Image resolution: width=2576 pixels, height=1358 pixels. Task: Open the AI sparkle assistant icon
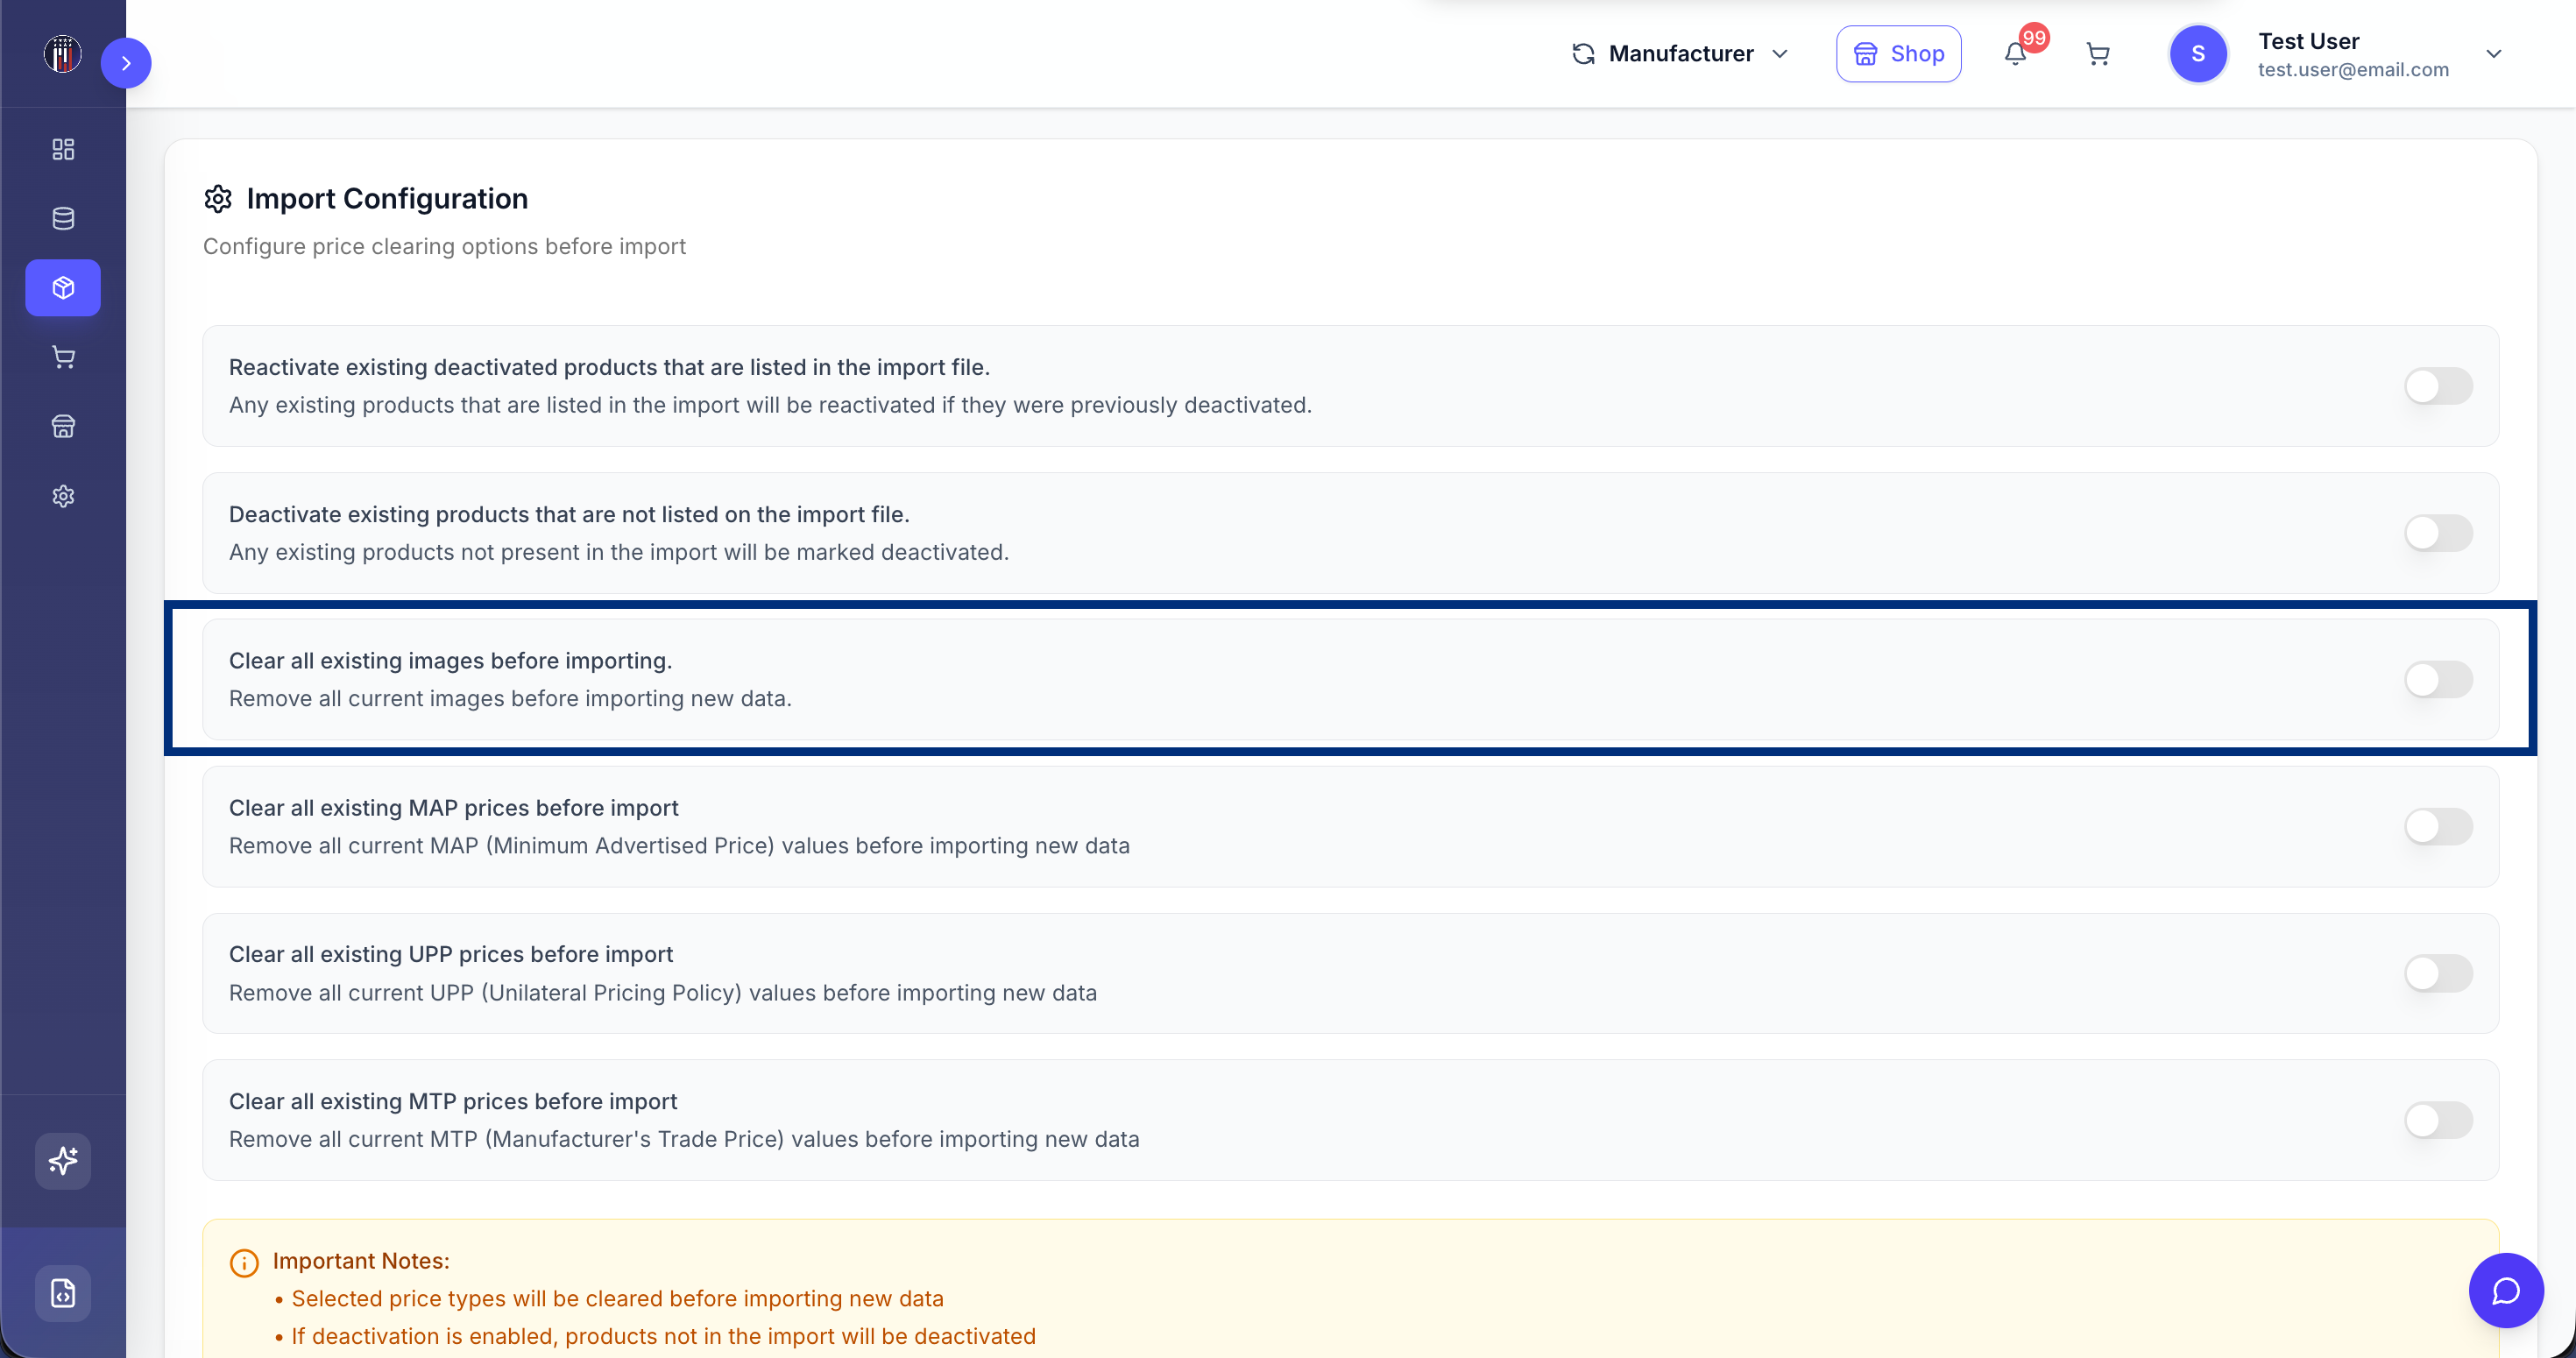(63, 1161)
